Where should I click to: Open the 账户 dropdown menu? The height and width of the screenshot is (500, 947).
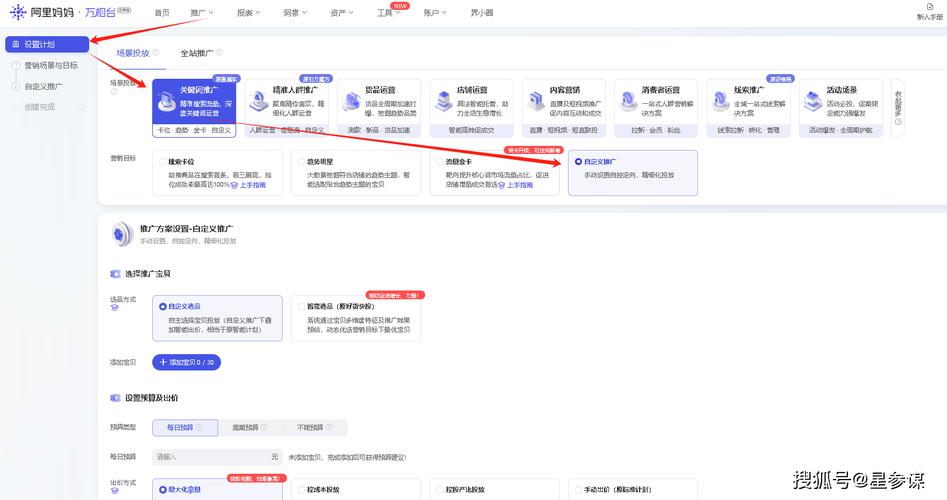(435, 12)
